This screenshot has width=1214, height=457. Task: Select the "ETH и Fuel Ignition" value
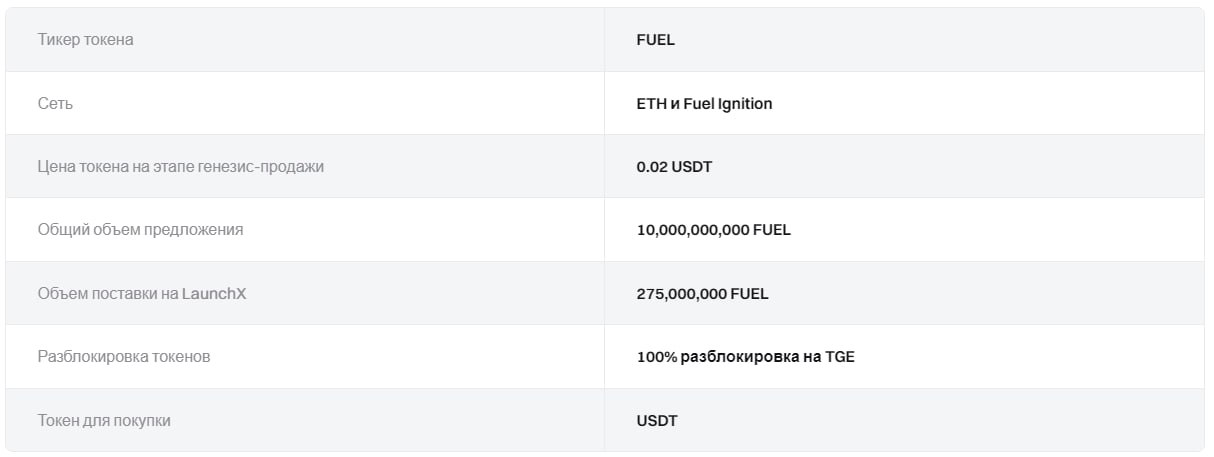[x=704, y=103]
